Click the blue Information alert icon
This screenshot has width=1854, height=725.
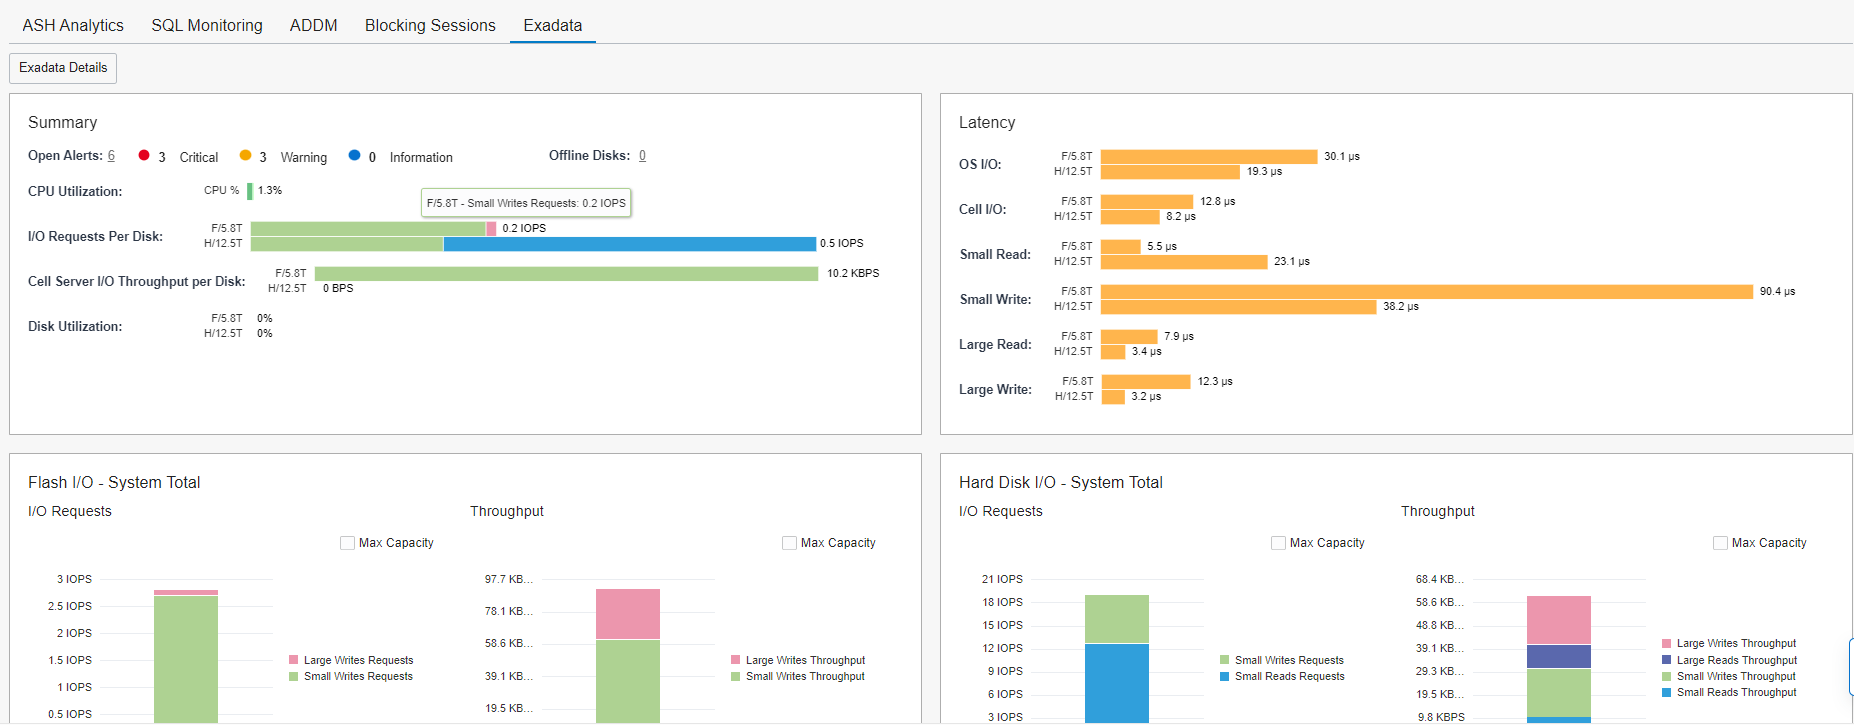[354, 155]
